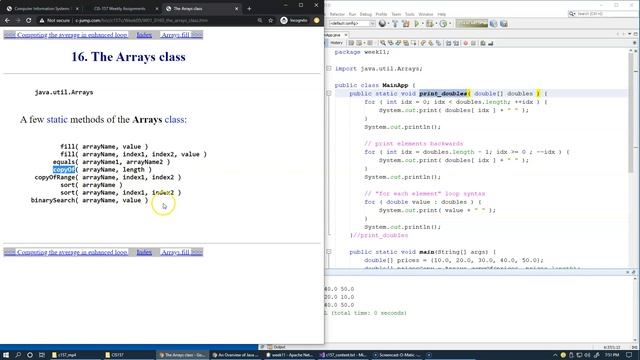This screenshot has width=640, height=360.
Task: Open the Profile Project dropdown arrow
Action: [449, 24]
